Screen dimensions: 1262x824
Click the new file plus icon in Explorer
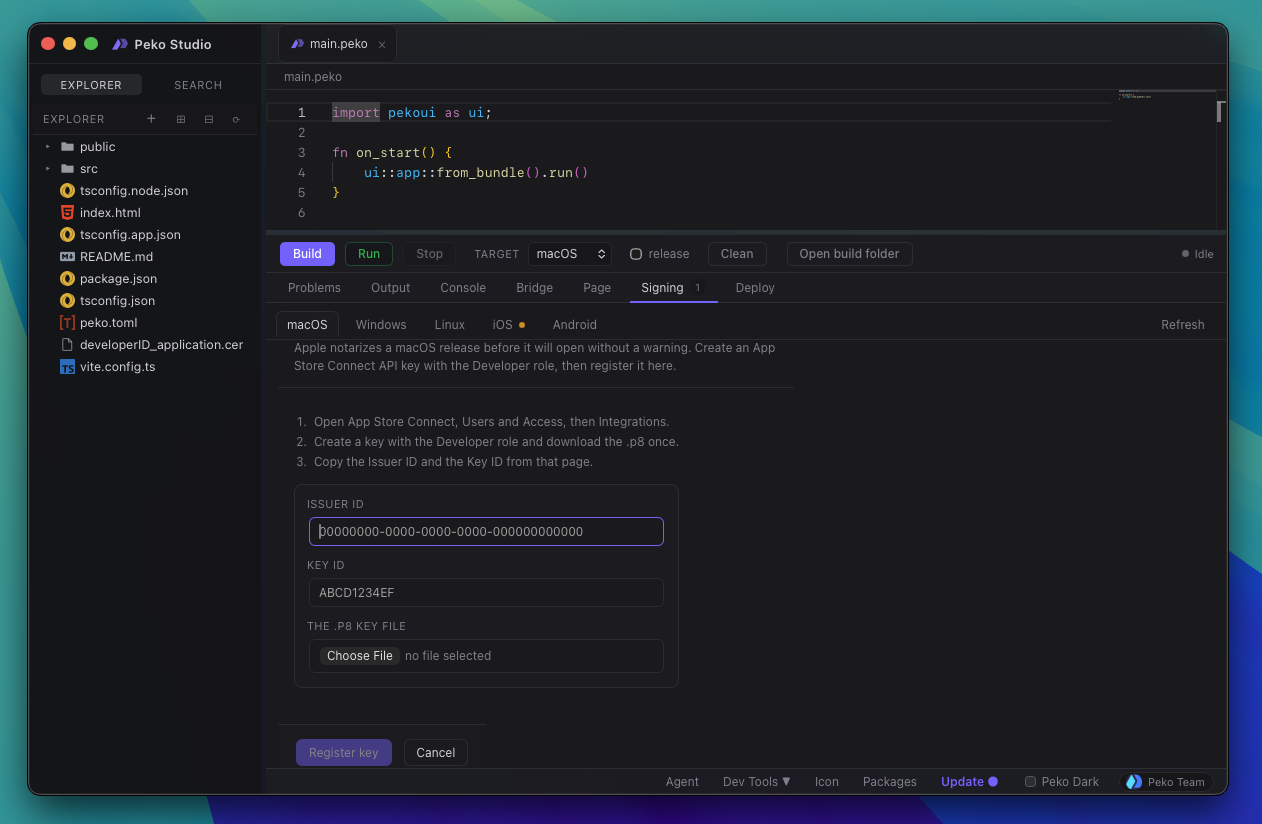(x=151, y=119)
